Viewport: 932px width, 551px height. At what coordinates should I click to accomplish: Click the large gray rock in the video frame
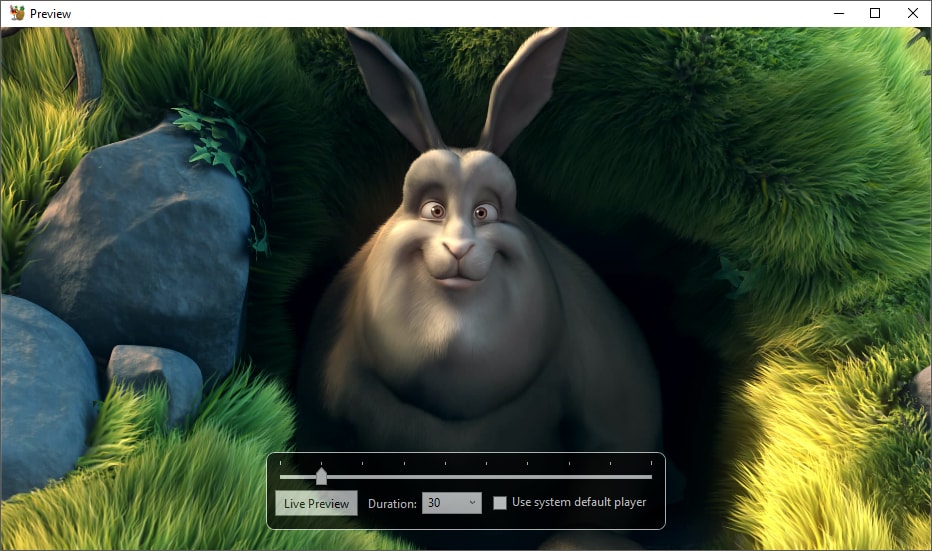[x=140, y=250]
